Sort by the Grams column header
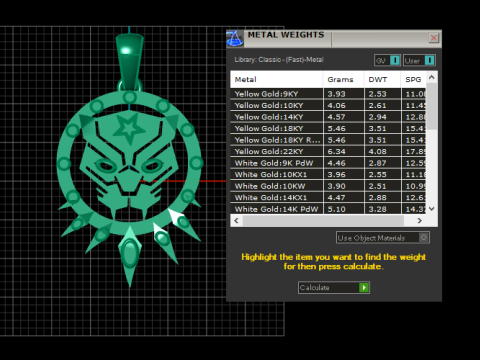 tap(343, 80)
